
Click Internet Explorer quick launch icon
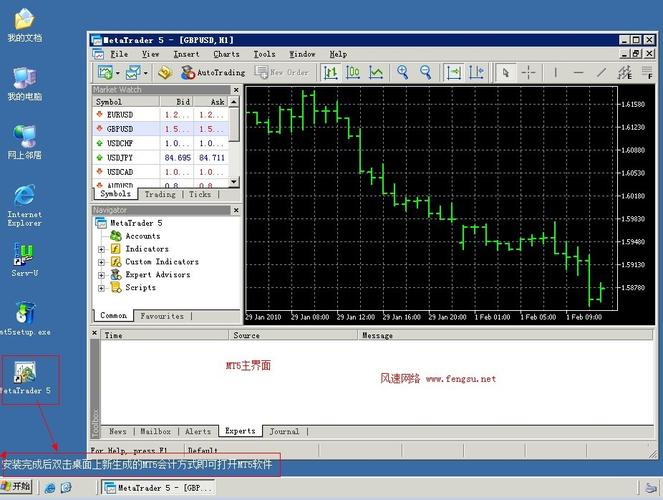point(49,488)
